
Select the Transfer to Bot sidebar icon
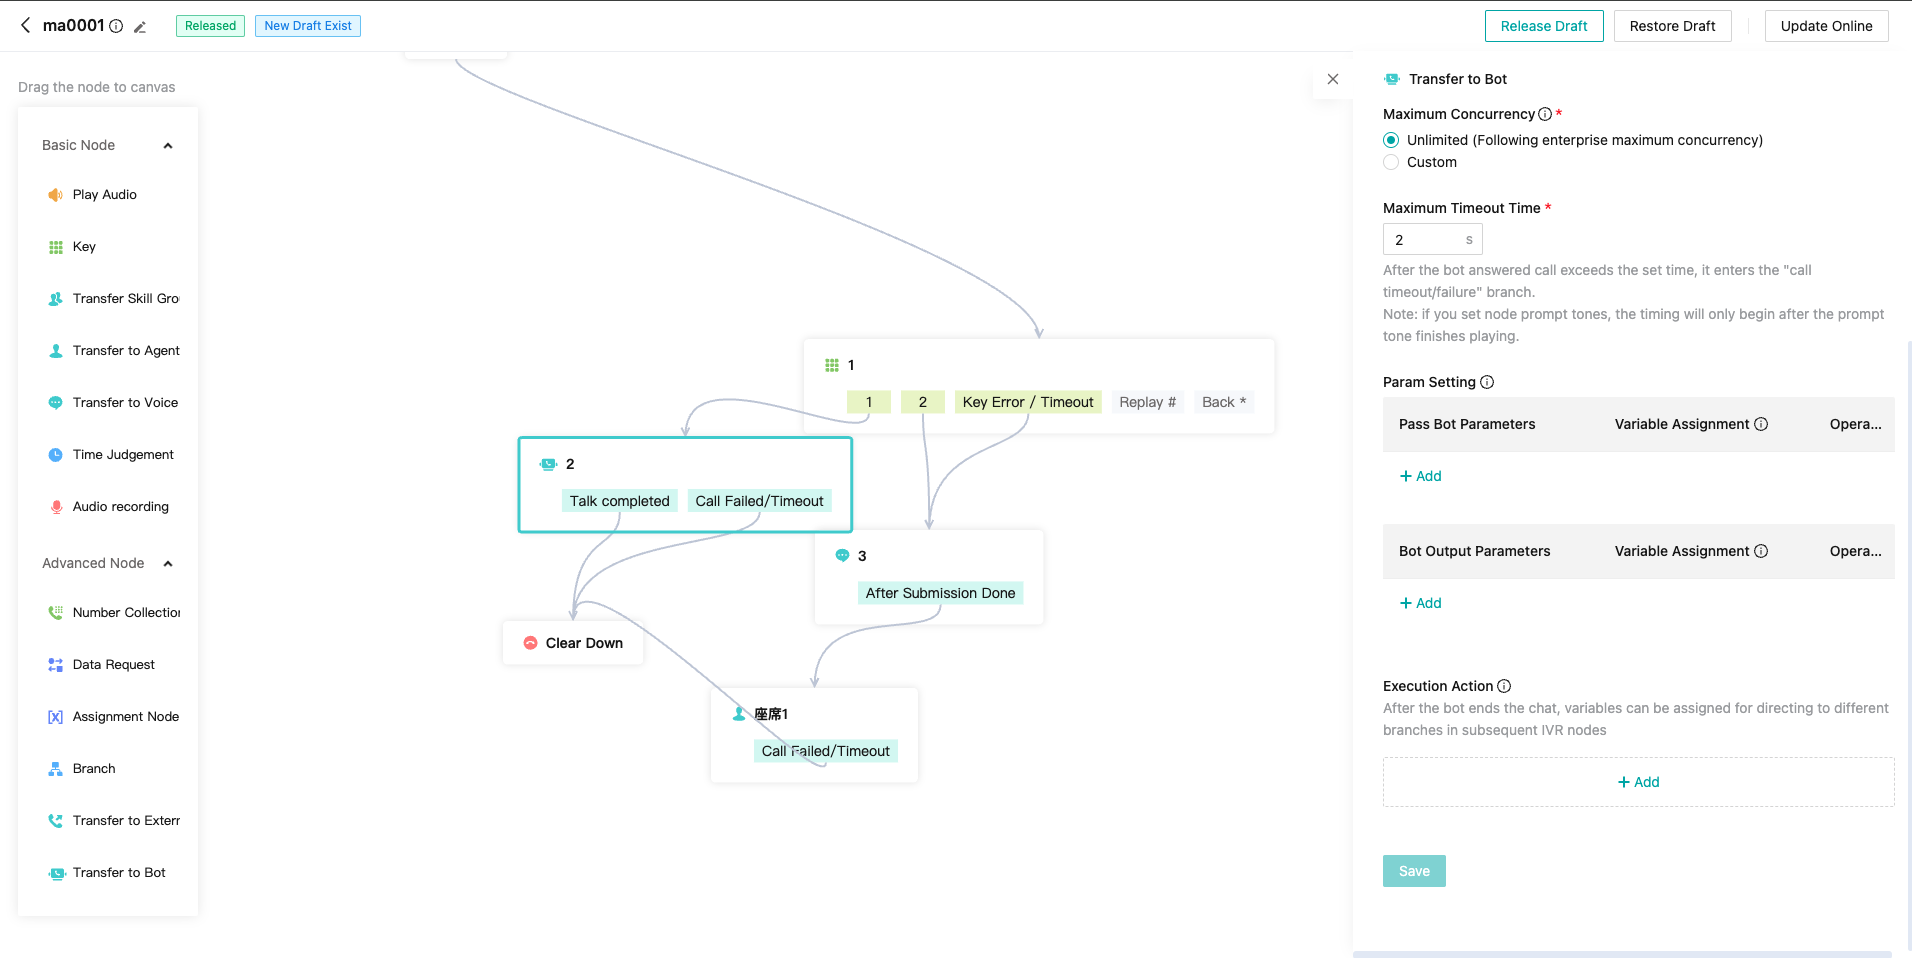click(x=56, y=873)
